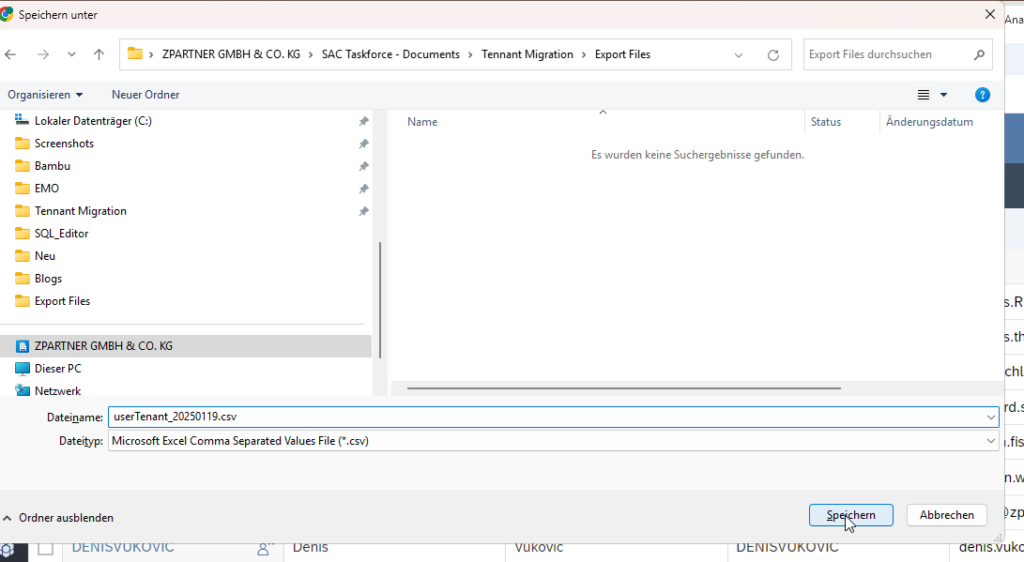The image size is (1024, 562).
Task: Go up one folder level arrow
Action: [x=99, y=54]
